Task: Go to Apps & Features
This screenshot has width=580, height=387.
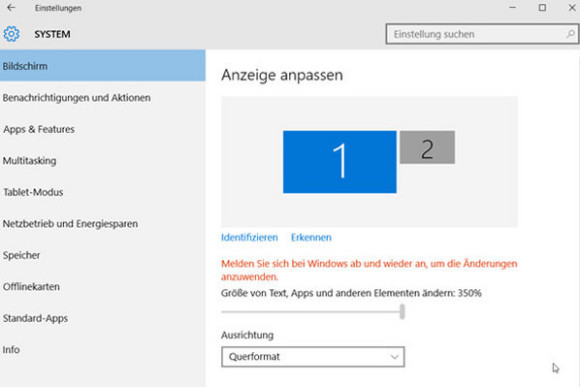Action: click(102, 129)
